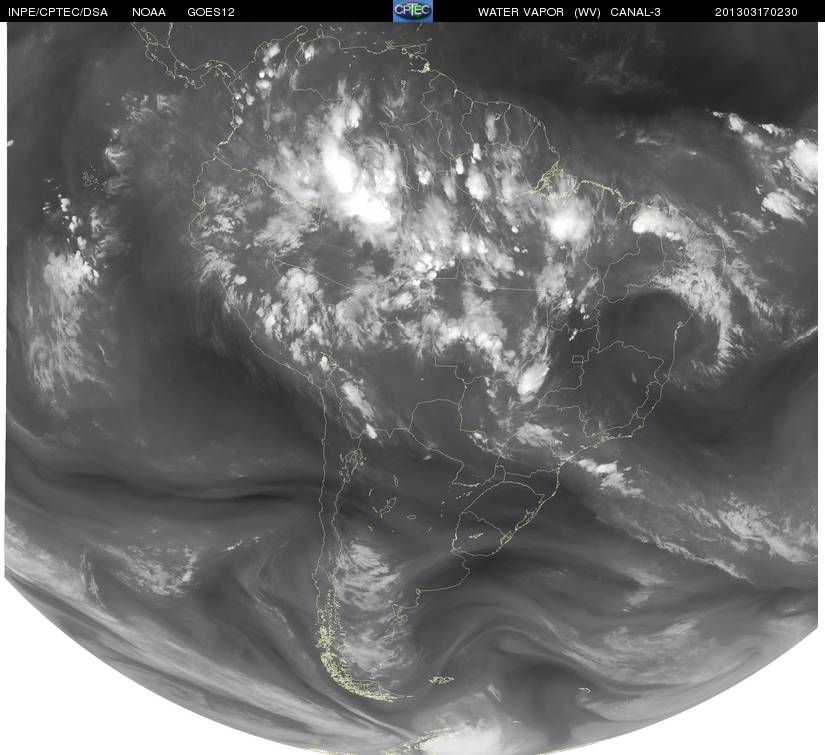825x755 pixels.
Task: Click the 201303170230 timestamp
Action: [756, 12]
